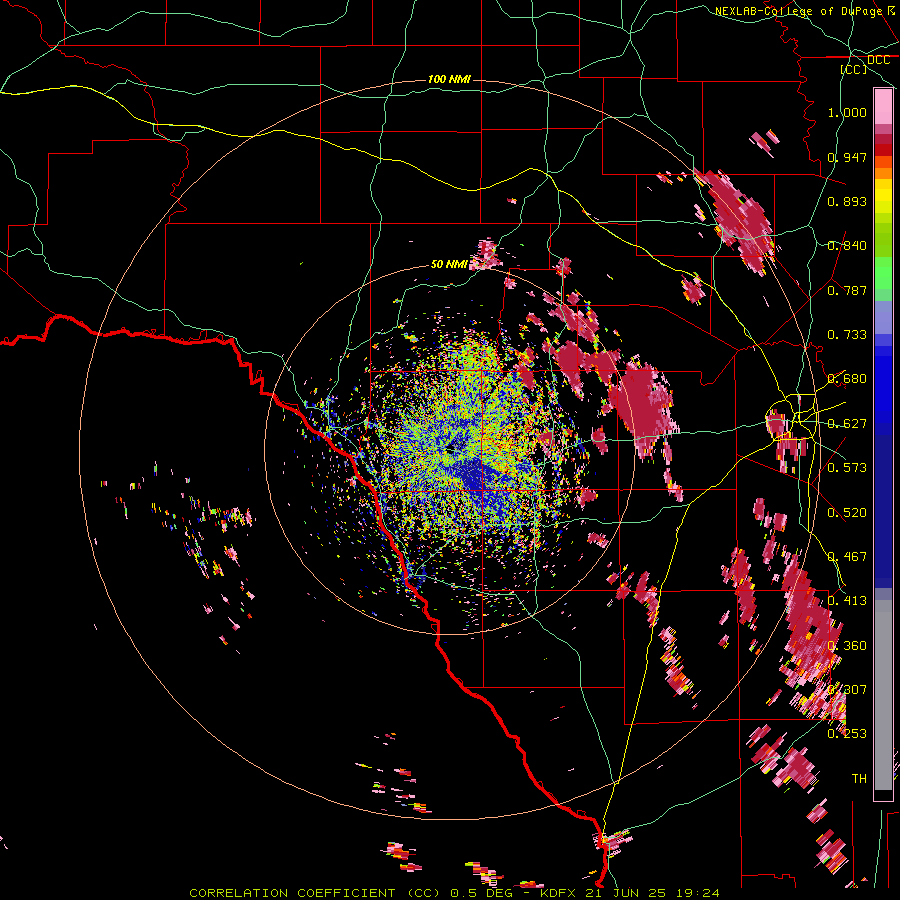Click the TH label on the scale
This screenshot has height=900, width=900.
click(859, 779)
